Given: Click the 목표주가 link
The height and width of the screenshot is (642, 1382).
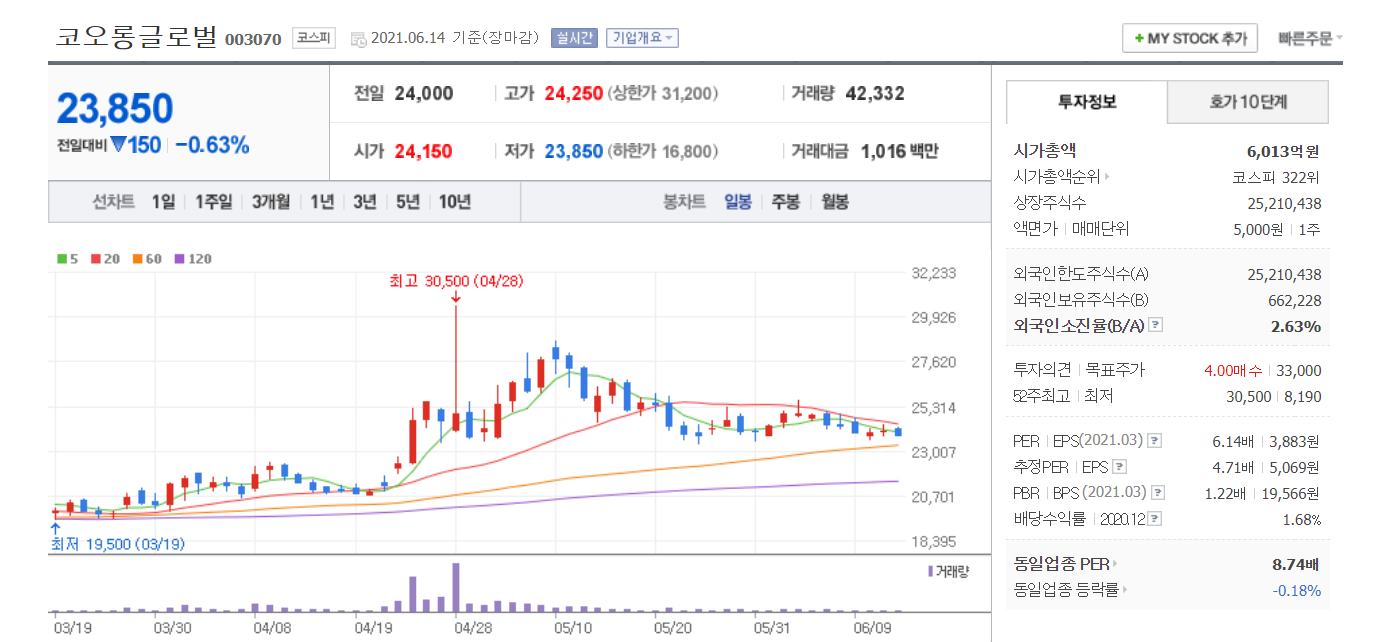Looking at the screenshot, I should (1115, 370).
